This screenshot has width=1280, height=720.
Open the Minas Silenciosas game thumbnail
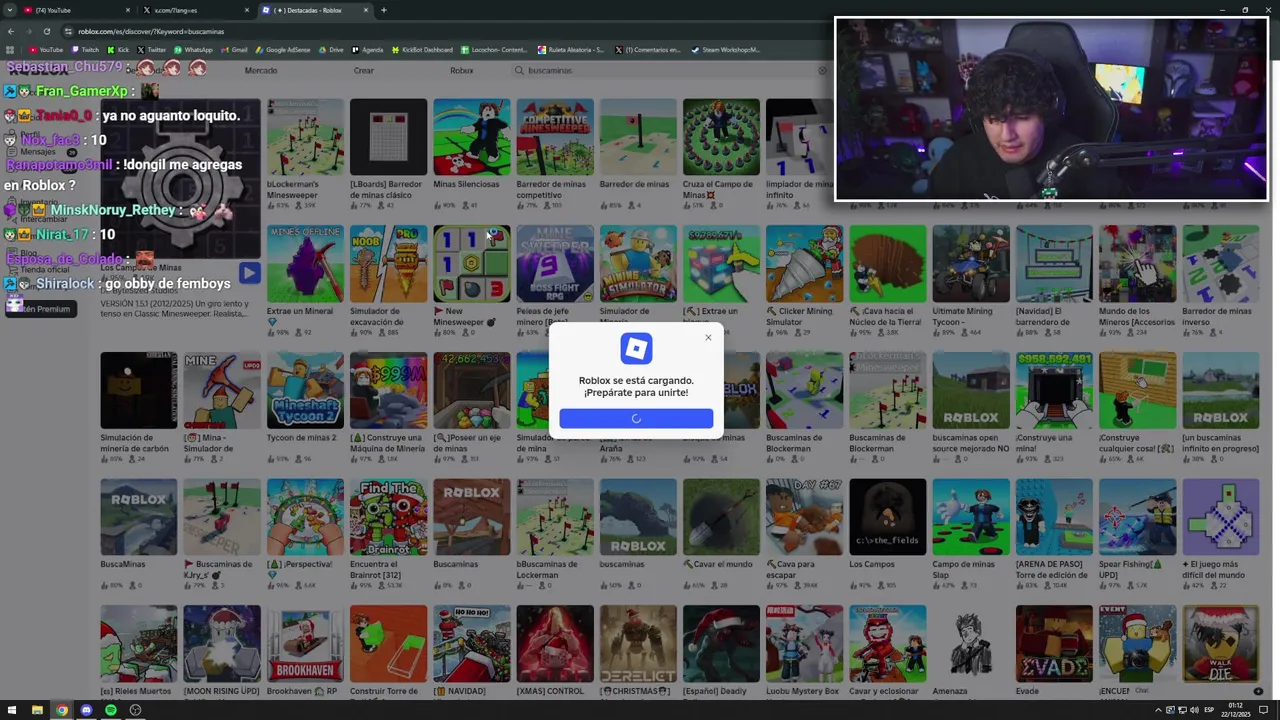[471, 137]
